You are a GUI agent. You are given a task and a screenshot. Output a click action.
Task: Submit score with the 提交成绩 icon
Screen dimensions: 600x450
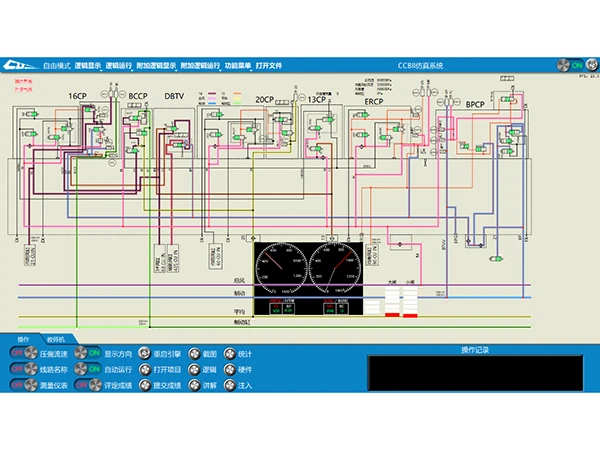click(x=144, y=385)
